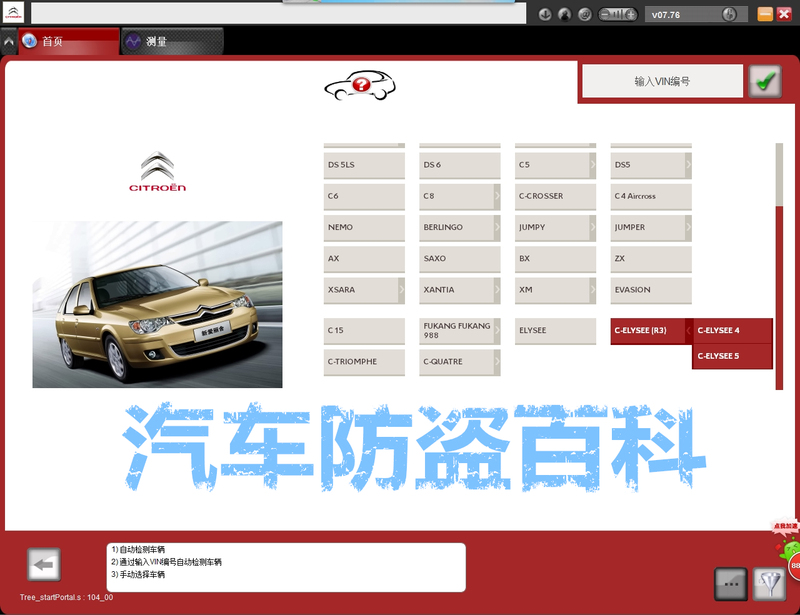The image size is (800, 615).
Task: Click the 输入VIN编号 input field
Action: coord(663,81)
